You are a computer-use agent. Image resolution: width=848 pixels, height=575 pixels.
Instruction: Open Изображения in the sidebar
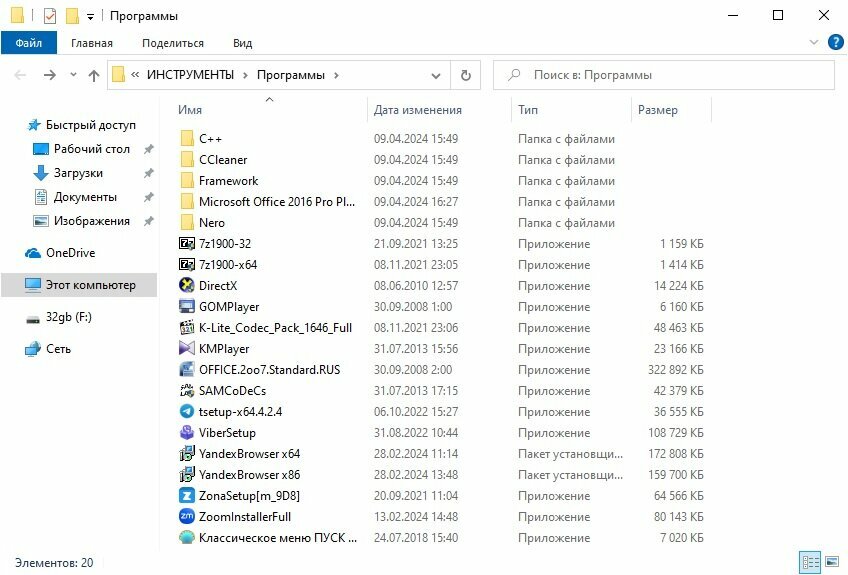tap(91, 221)
